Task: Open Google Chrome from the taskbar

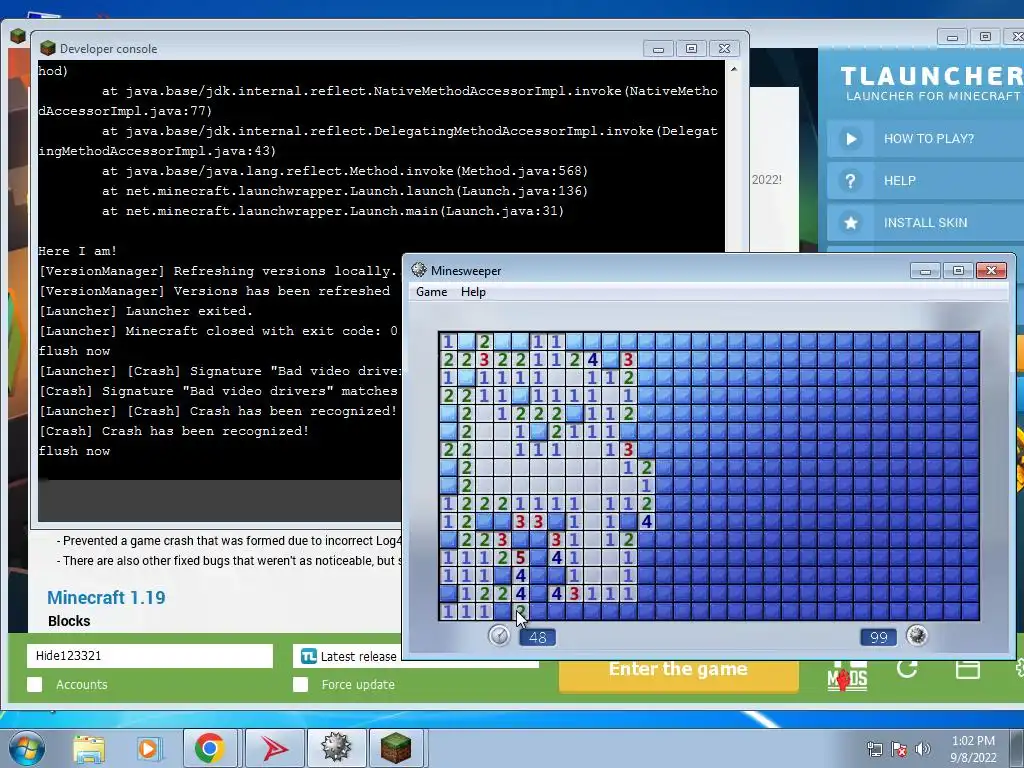Action: pos(209,748)
